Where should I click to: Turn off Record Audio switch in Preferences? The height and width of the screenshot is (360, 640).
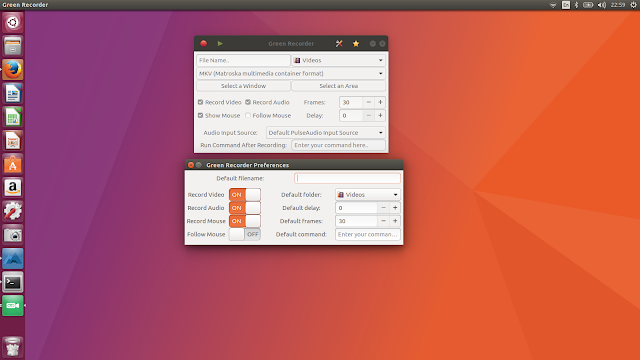click(x=244, y=208)
